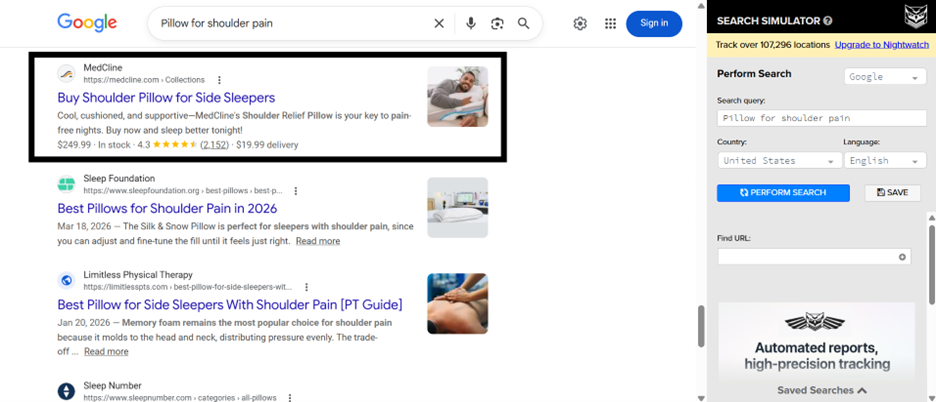This screenshot has height=402, width=936.
Task: Clear the Find URL field icon
Action: coord(902,257)
